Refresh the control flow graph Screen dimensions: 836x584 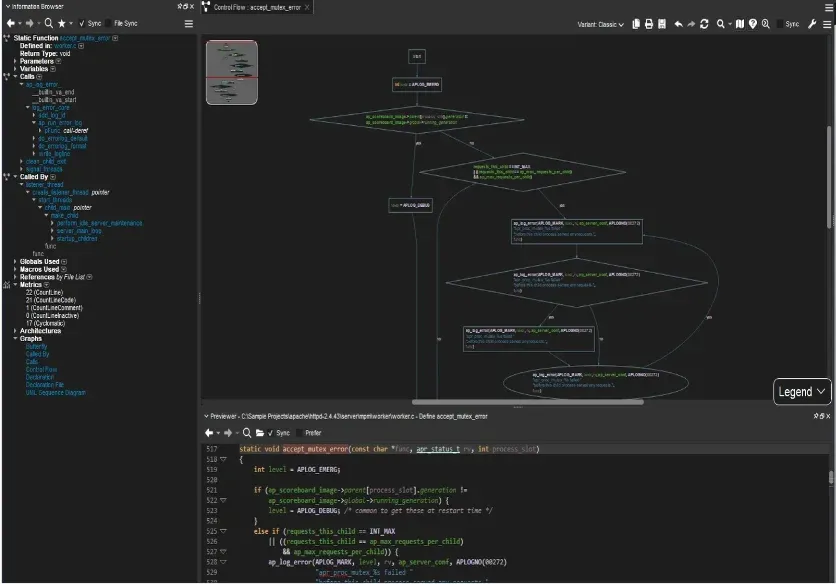[x=704, y=24]
